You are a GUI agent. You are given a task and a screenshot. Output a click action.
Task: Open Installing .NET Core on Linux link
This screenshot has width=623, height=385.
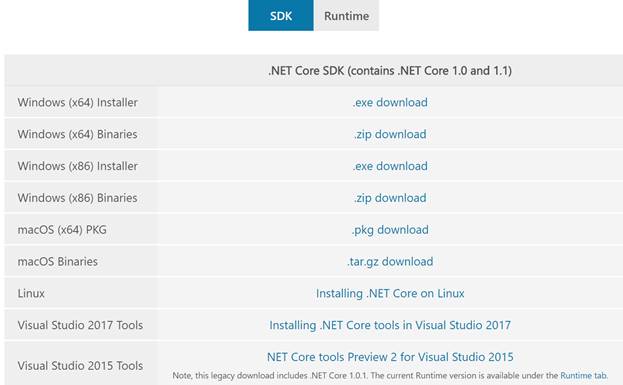(x=390, y=294)
